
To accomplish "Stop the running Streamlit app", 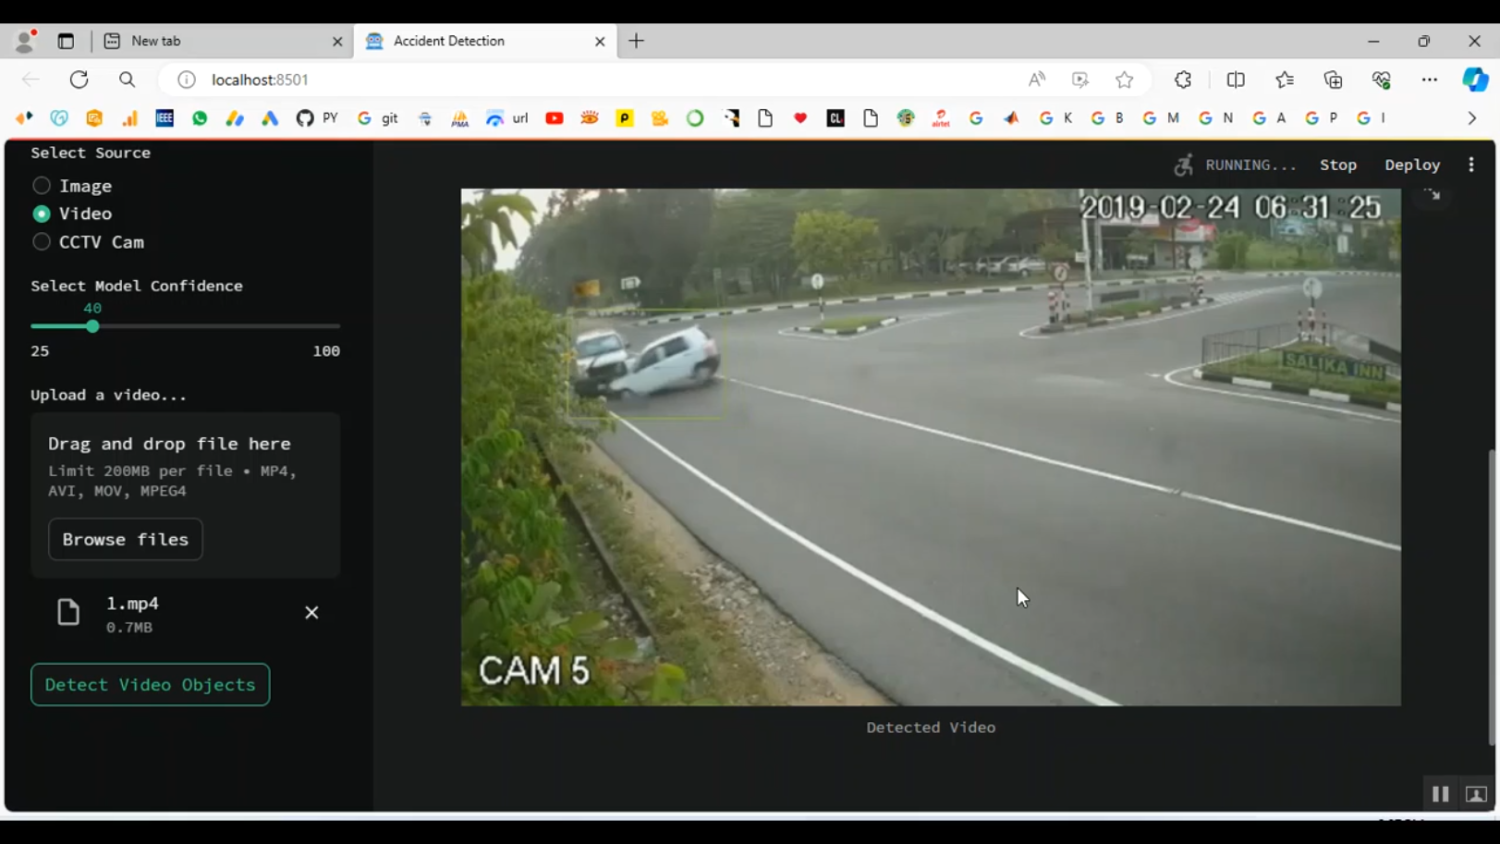I will pyautogui.click(x=1338, y=165).
